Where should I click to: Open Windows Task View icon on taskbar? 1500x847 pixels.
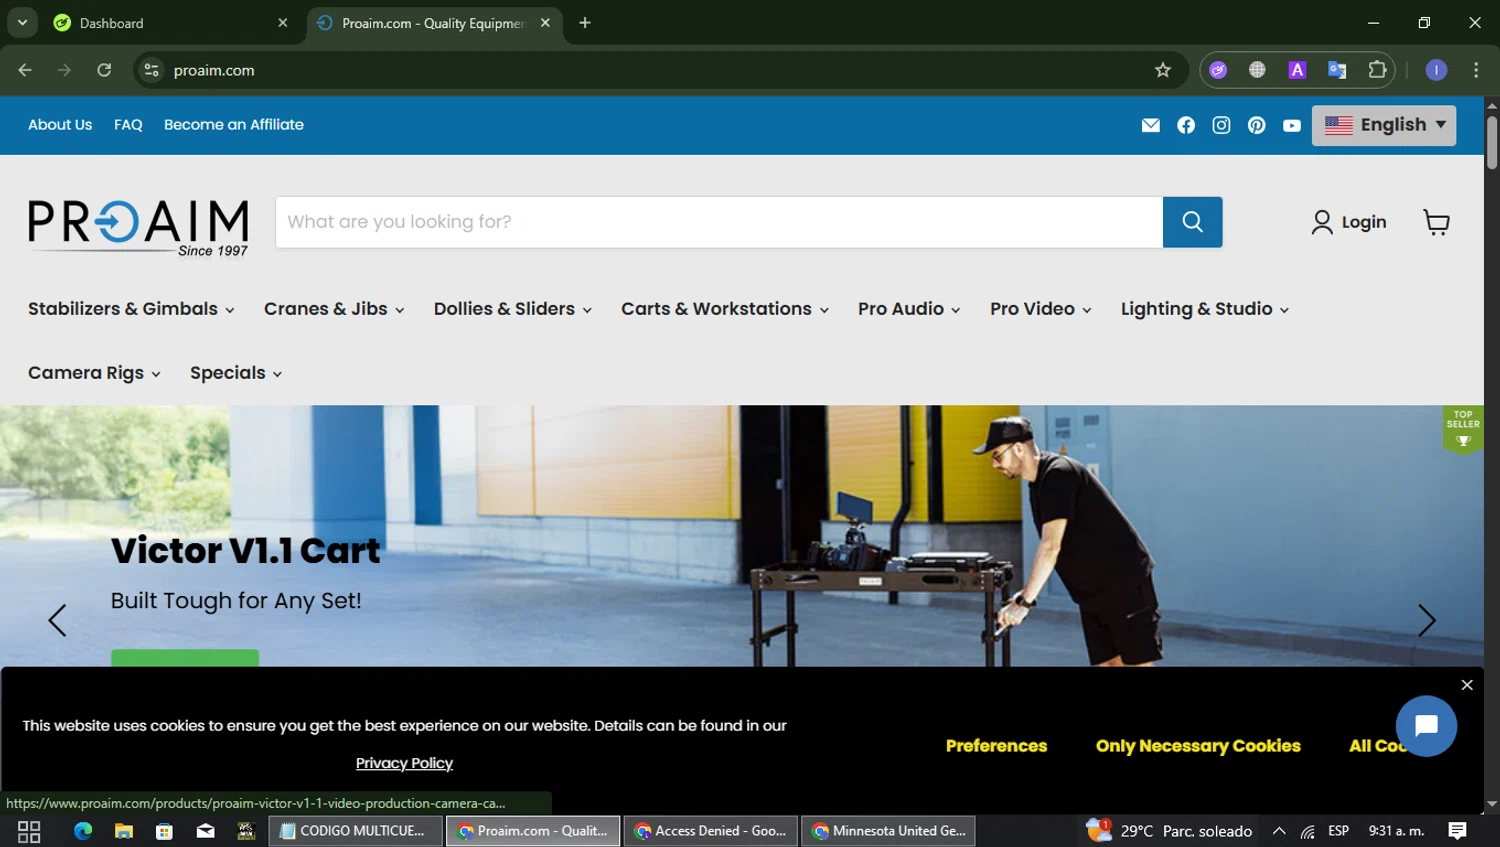[x=29, y=831]
